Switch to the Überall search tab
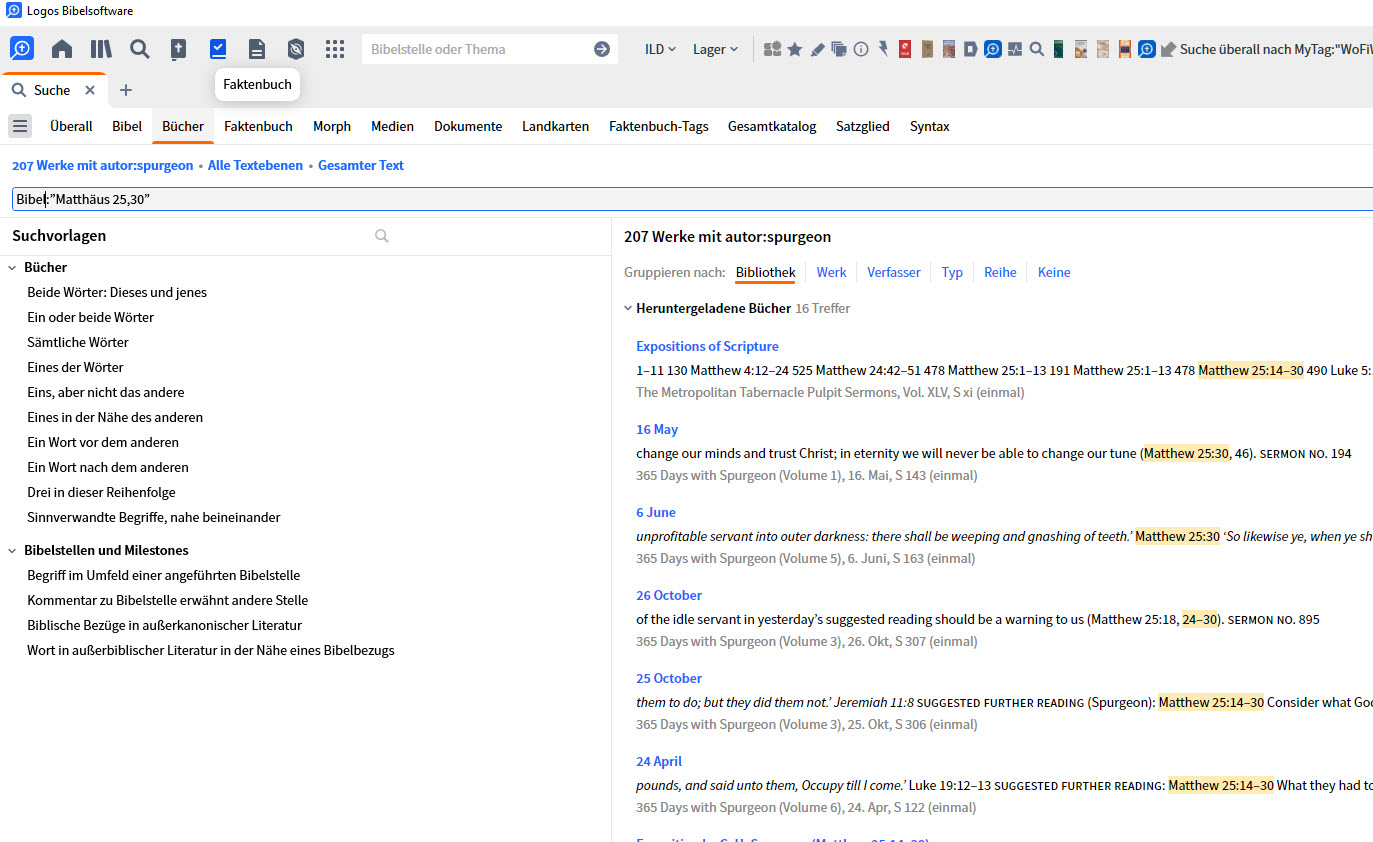Viewport: 1373px width, 842px height. tap(71, 126)
